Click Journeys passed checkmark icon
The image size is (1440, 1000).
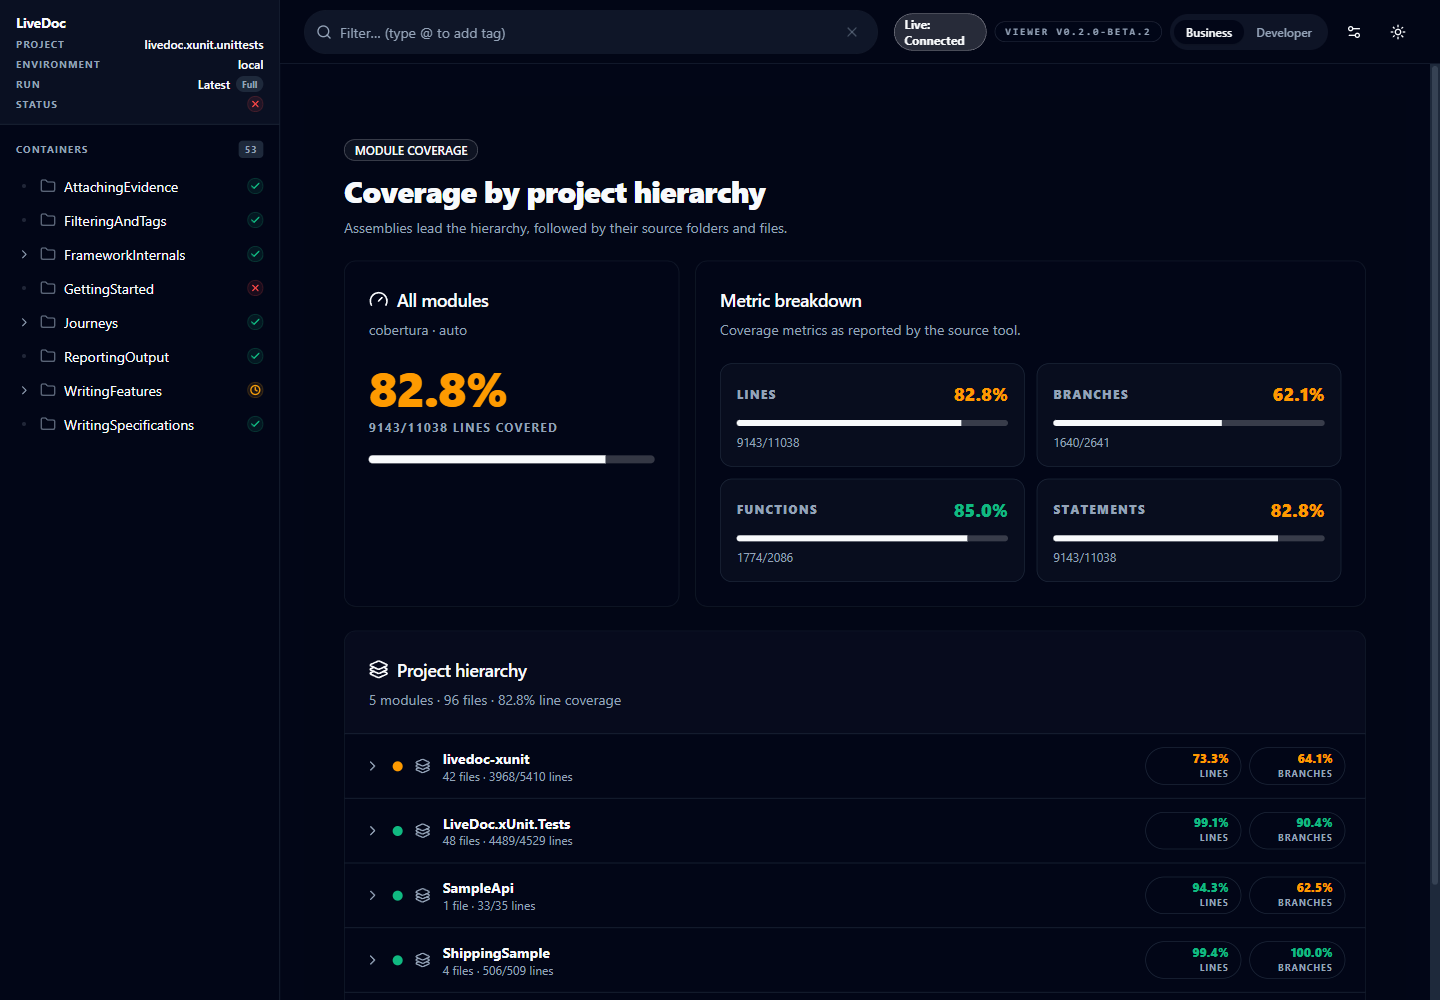(x=255, y=322)
